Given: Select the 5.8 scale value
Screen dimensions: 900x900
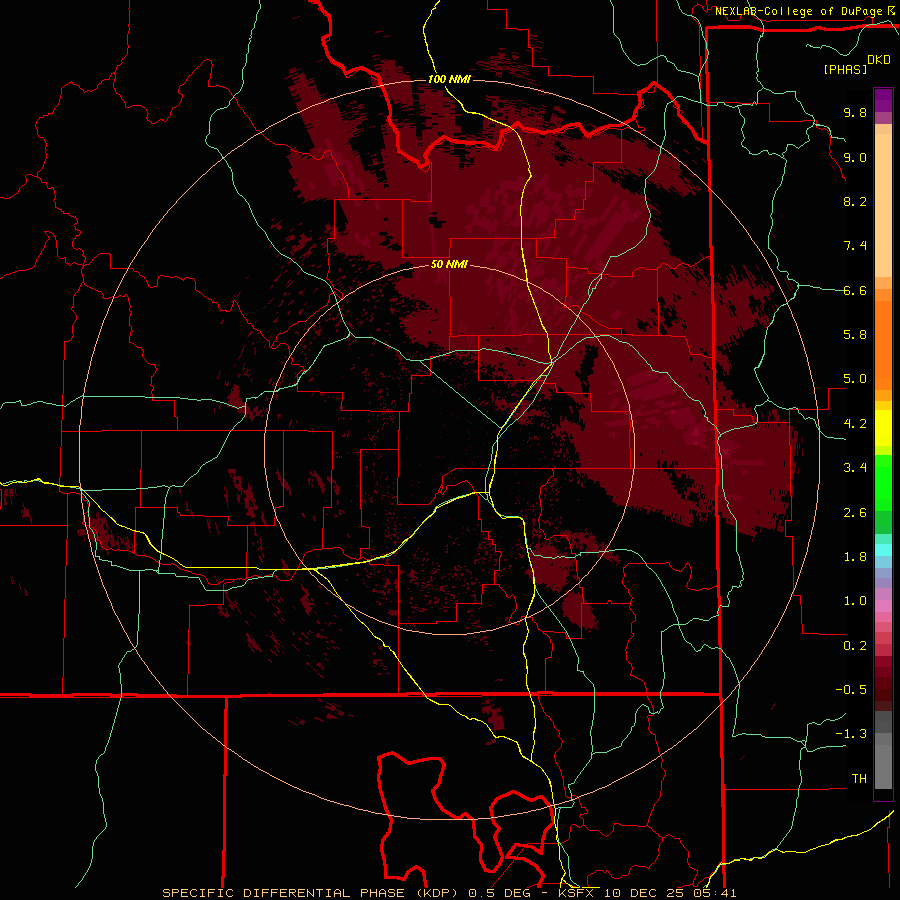Looking at the screenshot, I should [x=855, y=335].
